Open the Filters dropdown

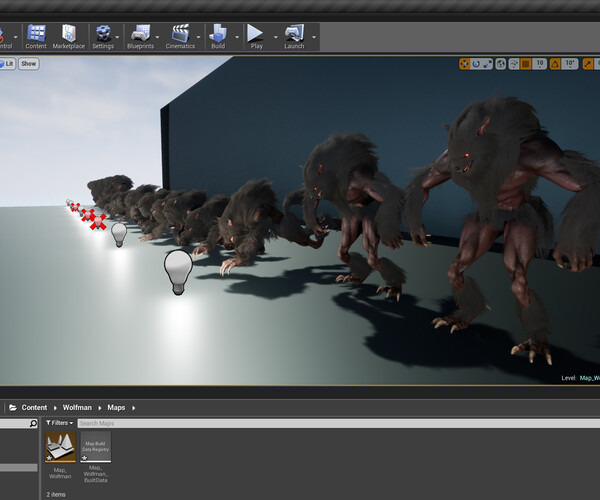click(59, 423)
